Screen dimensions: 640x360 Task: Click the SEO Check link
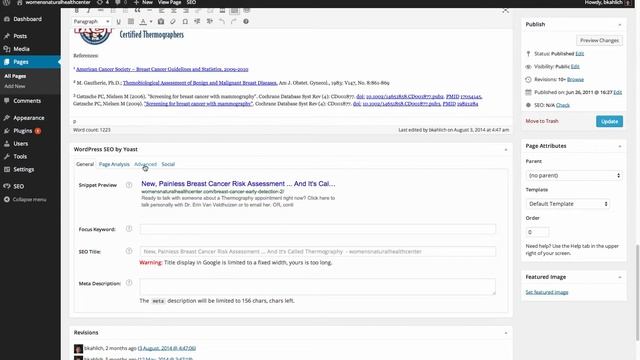coord(562,105)
